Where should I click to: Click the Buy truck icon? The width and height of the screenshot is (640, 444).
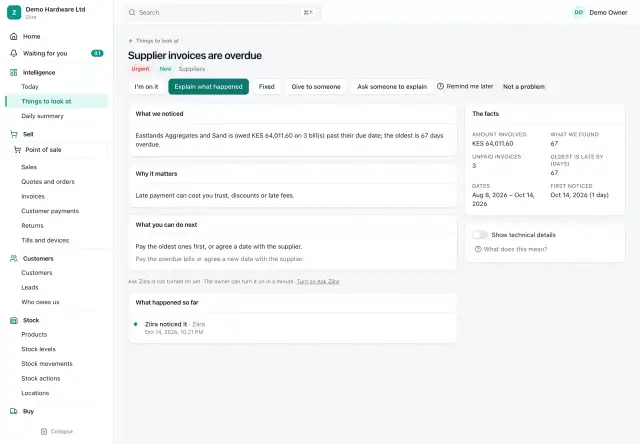pyautogui.click(x=13, y=411)
